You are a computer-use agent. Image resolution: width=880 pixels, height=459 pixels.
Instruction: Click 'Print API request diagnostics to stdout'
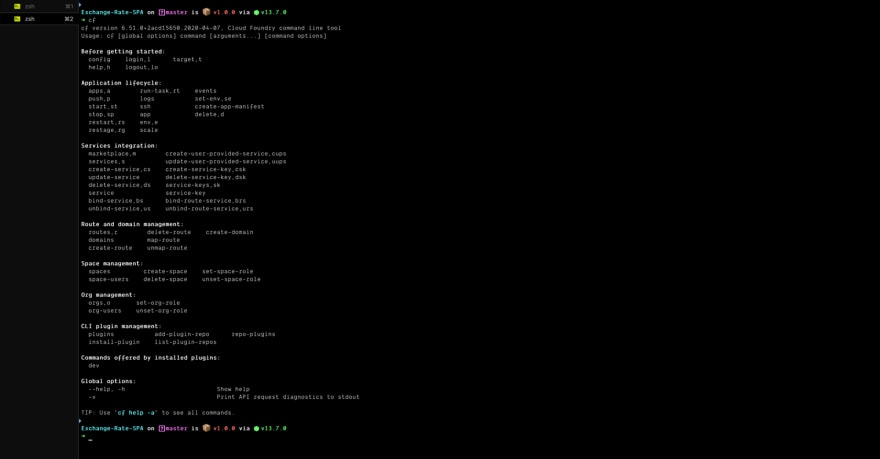tap(288, 397)
